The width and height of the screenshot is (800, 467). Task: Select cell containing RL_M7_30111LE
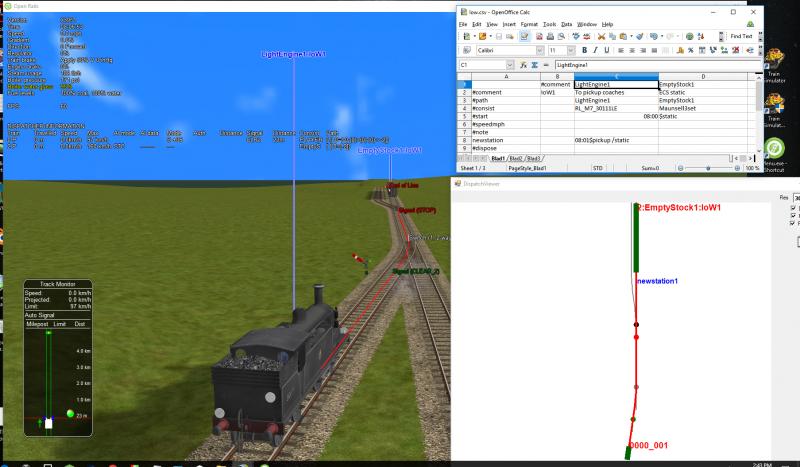(x=616, y=108)
